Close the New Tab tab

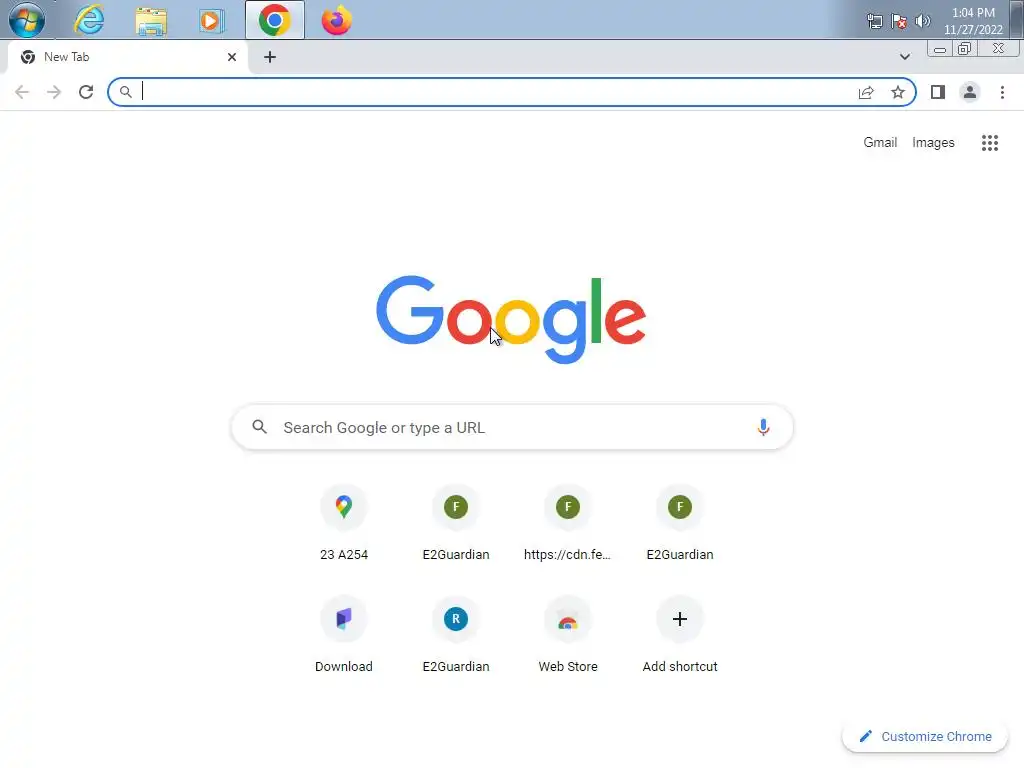(232, 57)
